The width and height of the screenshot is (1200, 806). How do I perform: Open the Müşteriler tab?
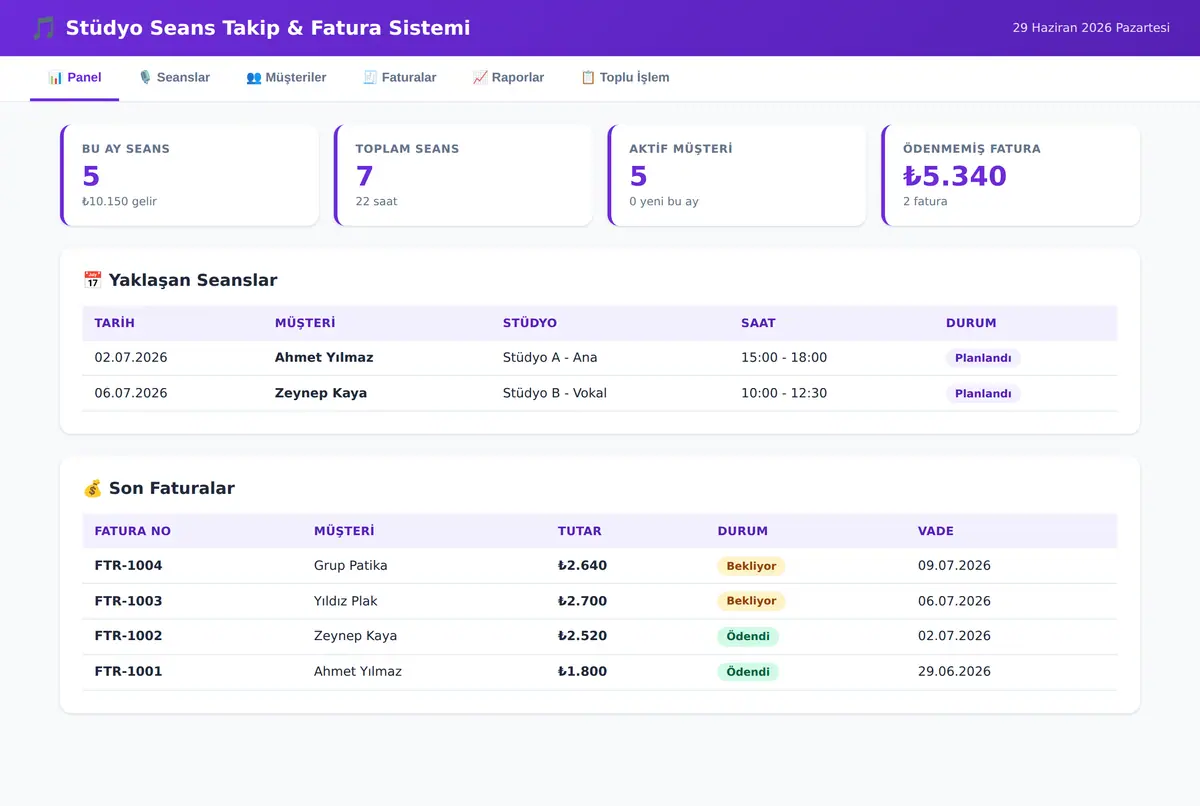point(286,78)
